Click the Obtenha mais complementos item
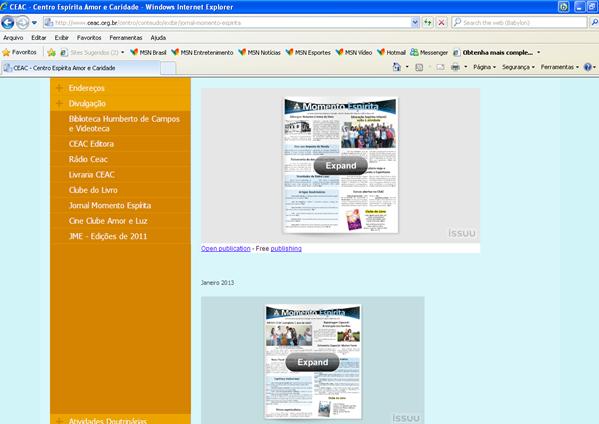The height and width of the screenshot is (424, 599). (493, 52)
